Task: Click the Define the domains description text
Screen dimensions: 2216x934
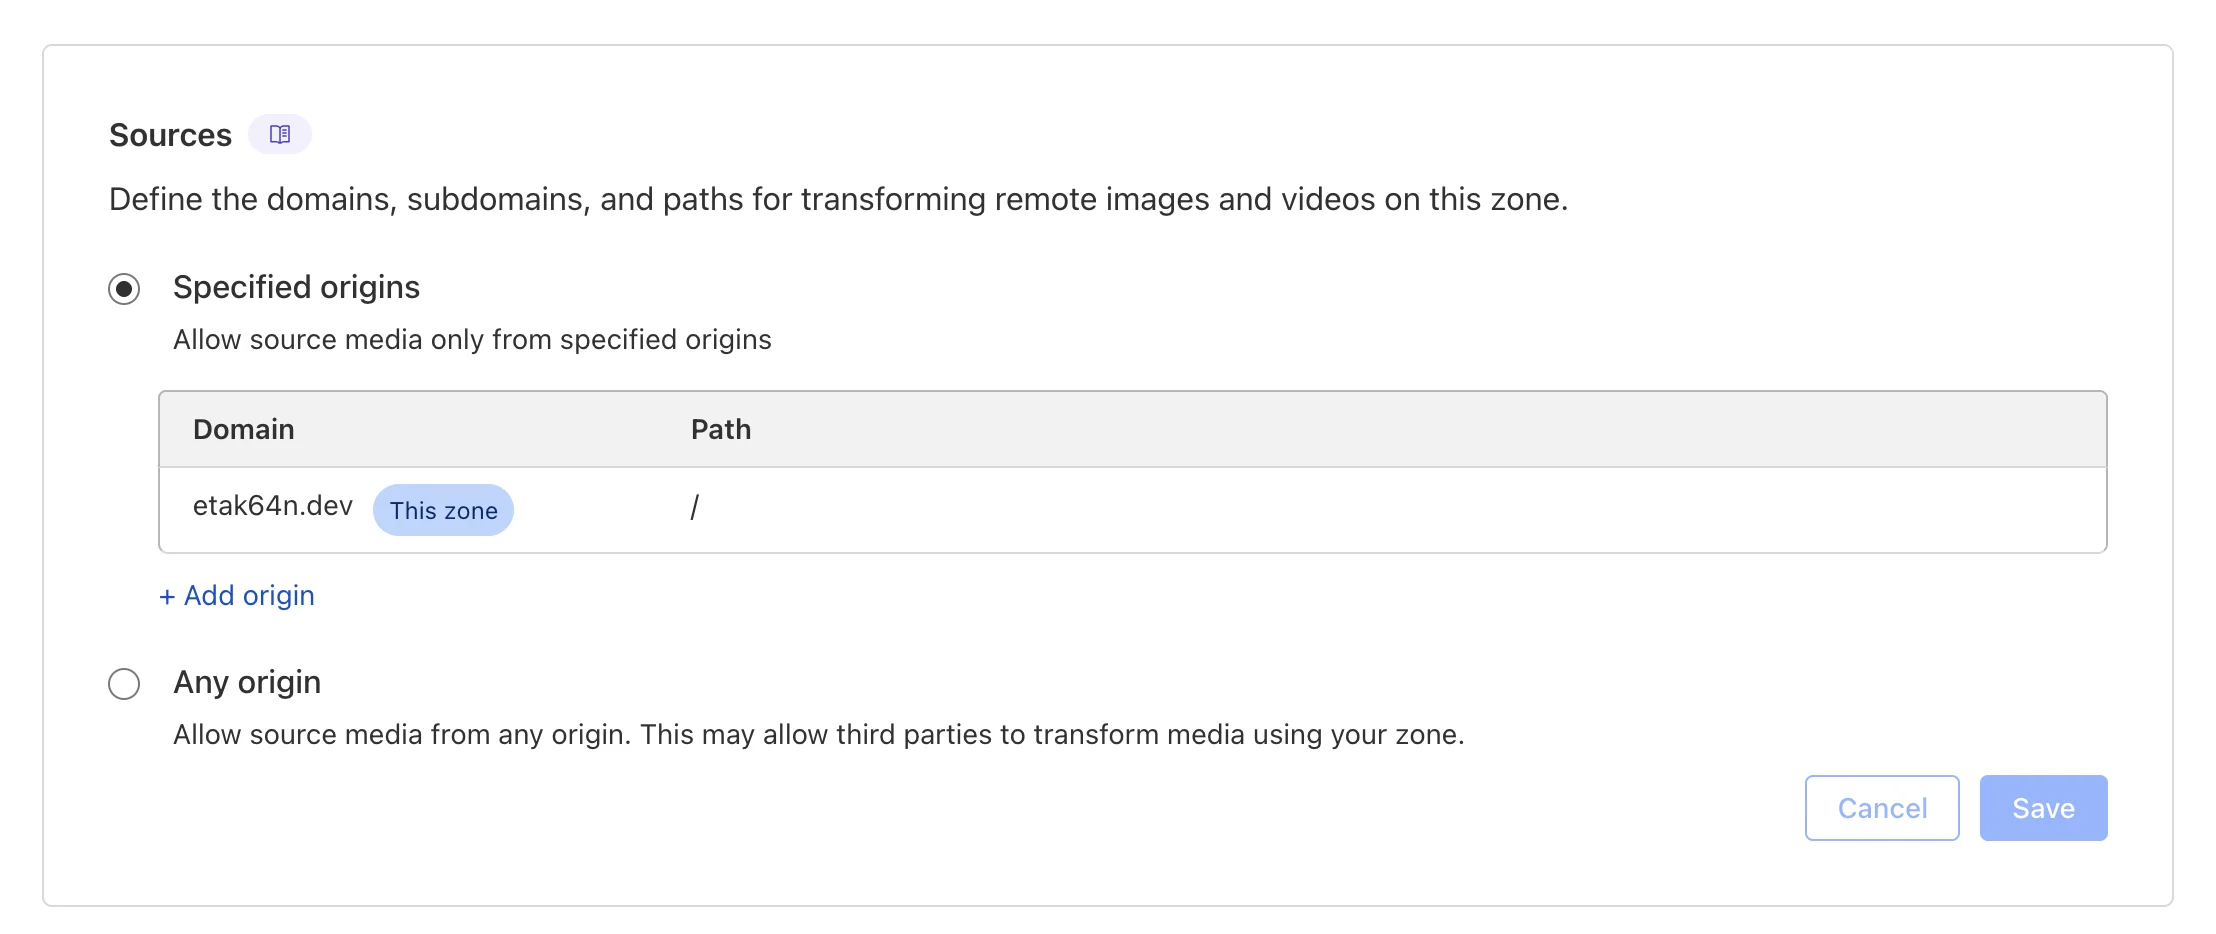Action: [838, 199]
